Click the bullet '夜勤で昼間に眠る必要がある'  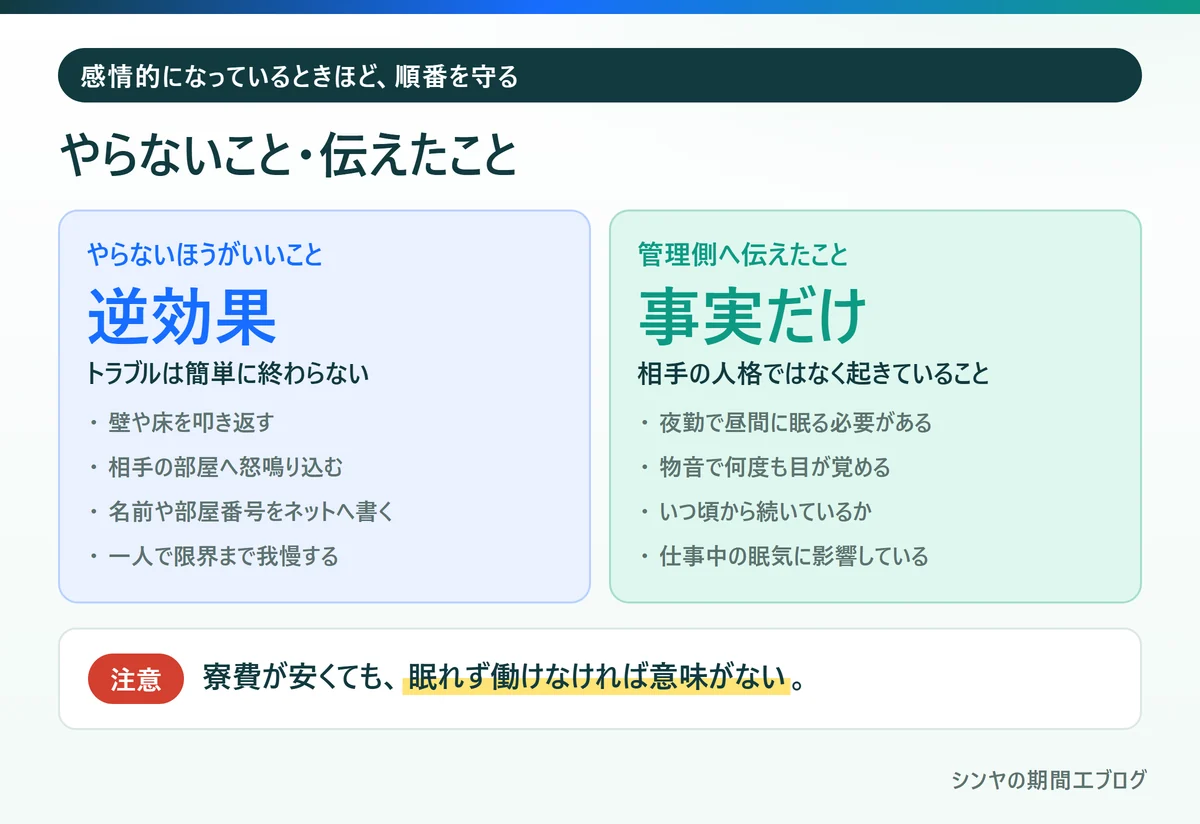[796, 423]
